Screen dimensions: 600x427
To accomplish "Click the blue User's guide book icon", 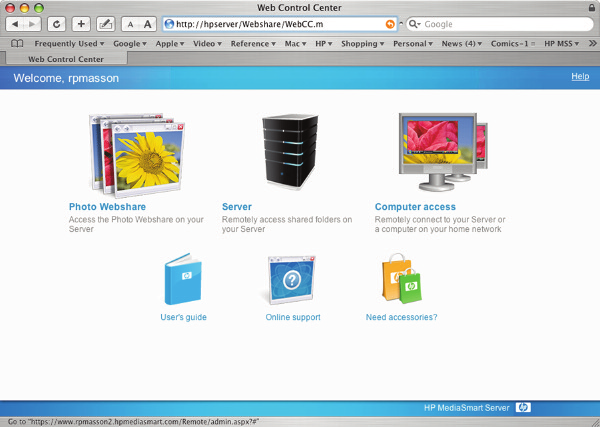I will [x=183, y=279].
